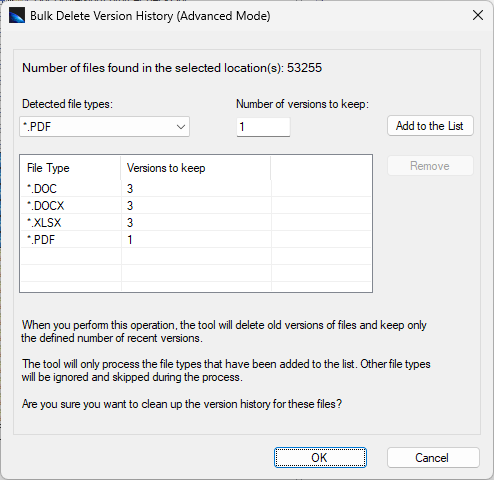Screen dimensions: 494x480
Task: Confirm with the OK button
Action: point(320,457)
